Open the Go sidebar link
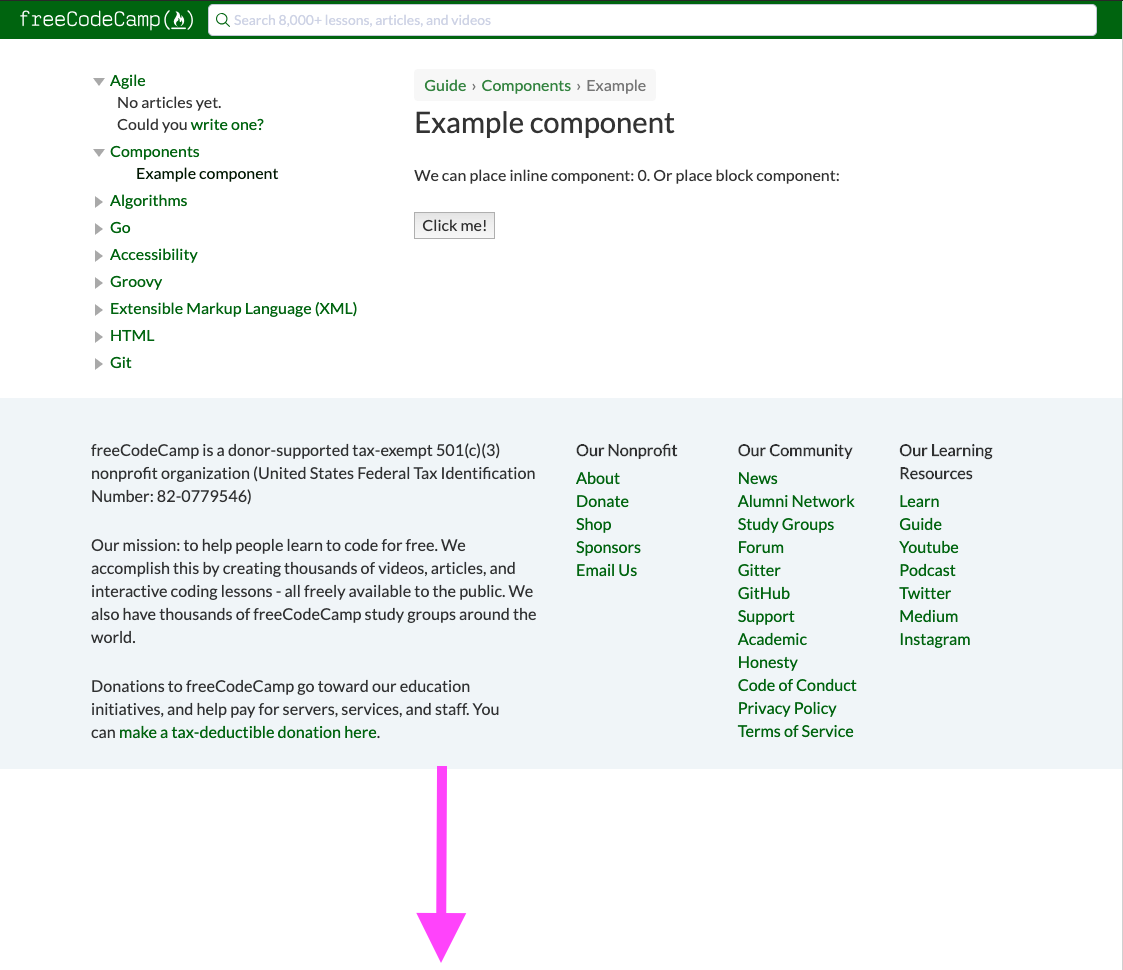 tap(120, 227)
